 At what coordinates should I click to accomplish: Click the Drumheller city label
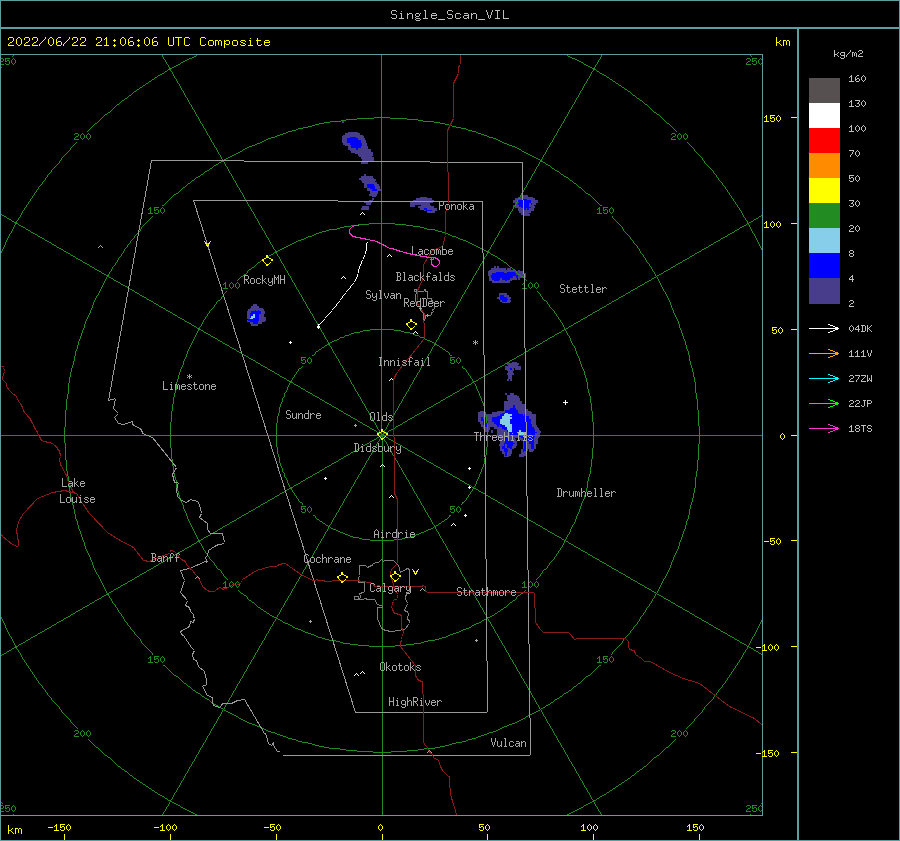[x=586, y=493]
